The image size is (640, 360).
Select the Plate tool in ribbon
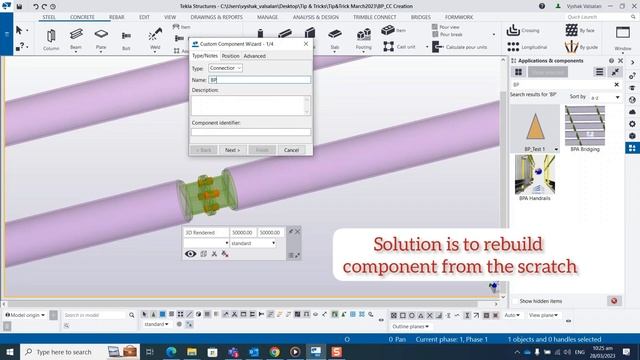[101, 39]
